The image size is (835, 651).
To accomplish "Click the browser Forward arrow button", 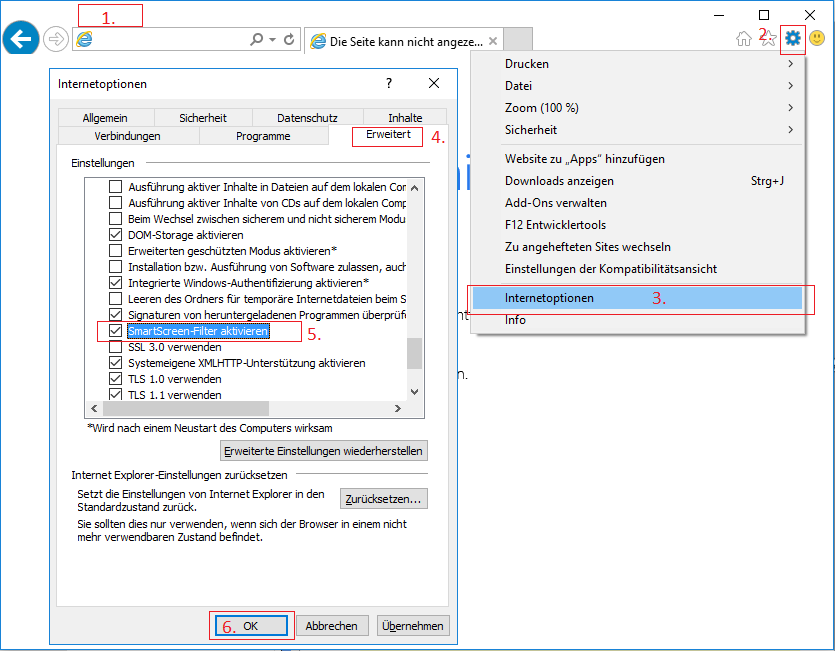I will click(55, 39).
